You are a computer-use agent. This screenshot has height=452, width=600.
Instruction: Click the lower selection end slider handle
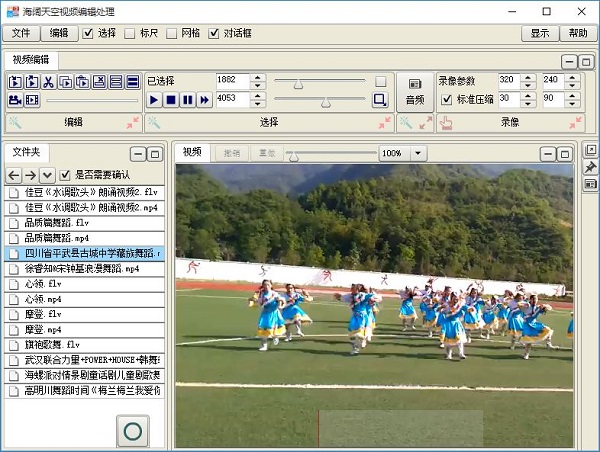pos(325,102)
